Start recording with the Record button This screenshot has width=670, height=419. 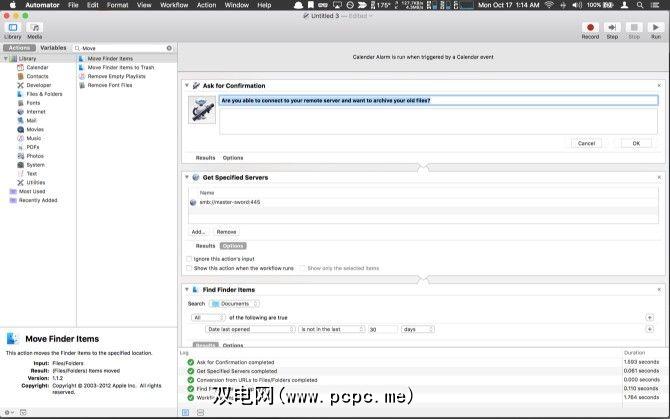coord(590,27)
